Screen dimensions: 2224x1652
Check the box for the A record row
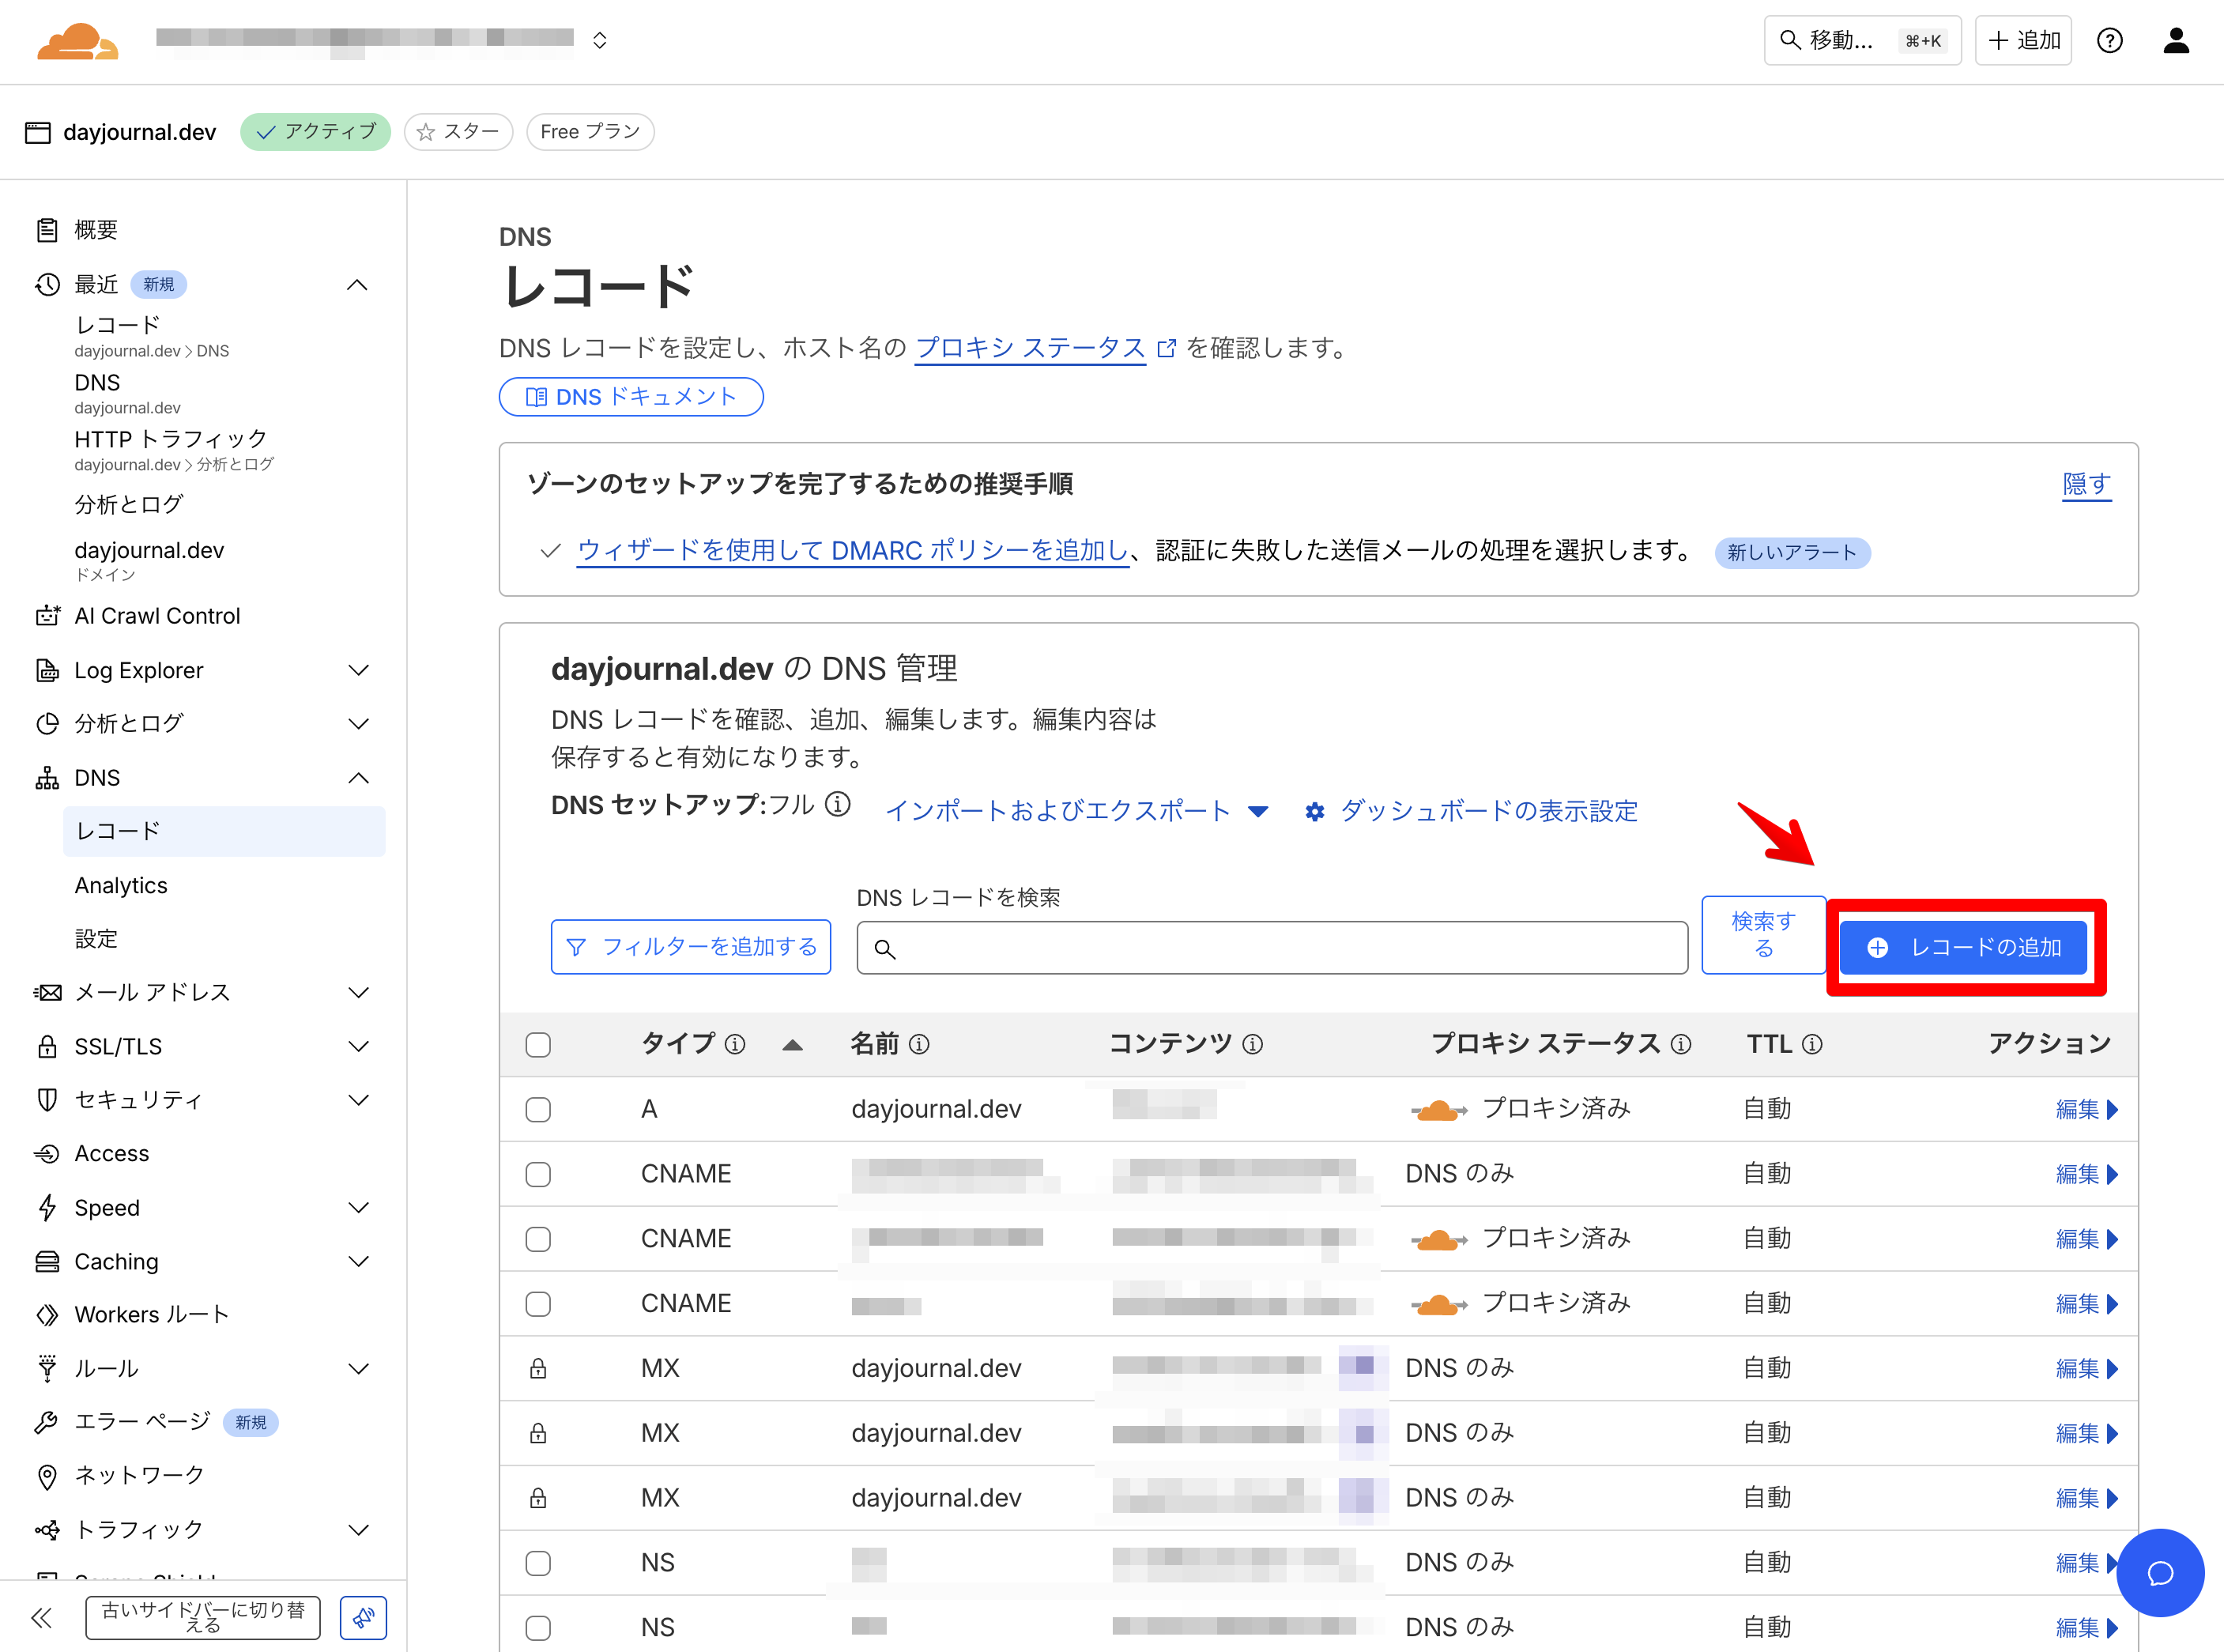tap(538, 1110)
